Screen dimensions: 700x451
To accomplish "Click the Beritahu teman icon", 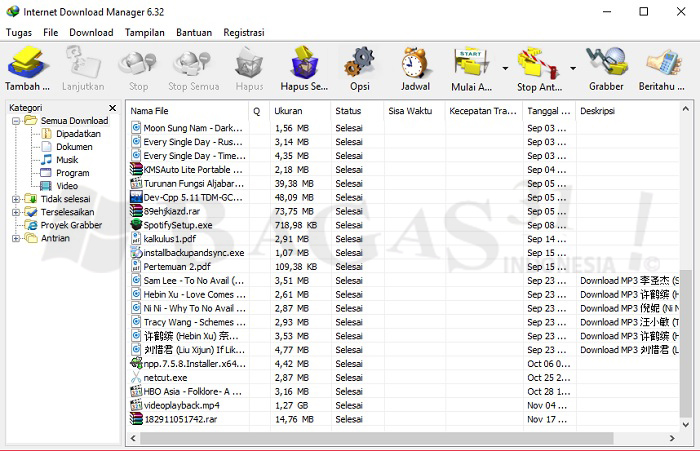I will [662, 63].
